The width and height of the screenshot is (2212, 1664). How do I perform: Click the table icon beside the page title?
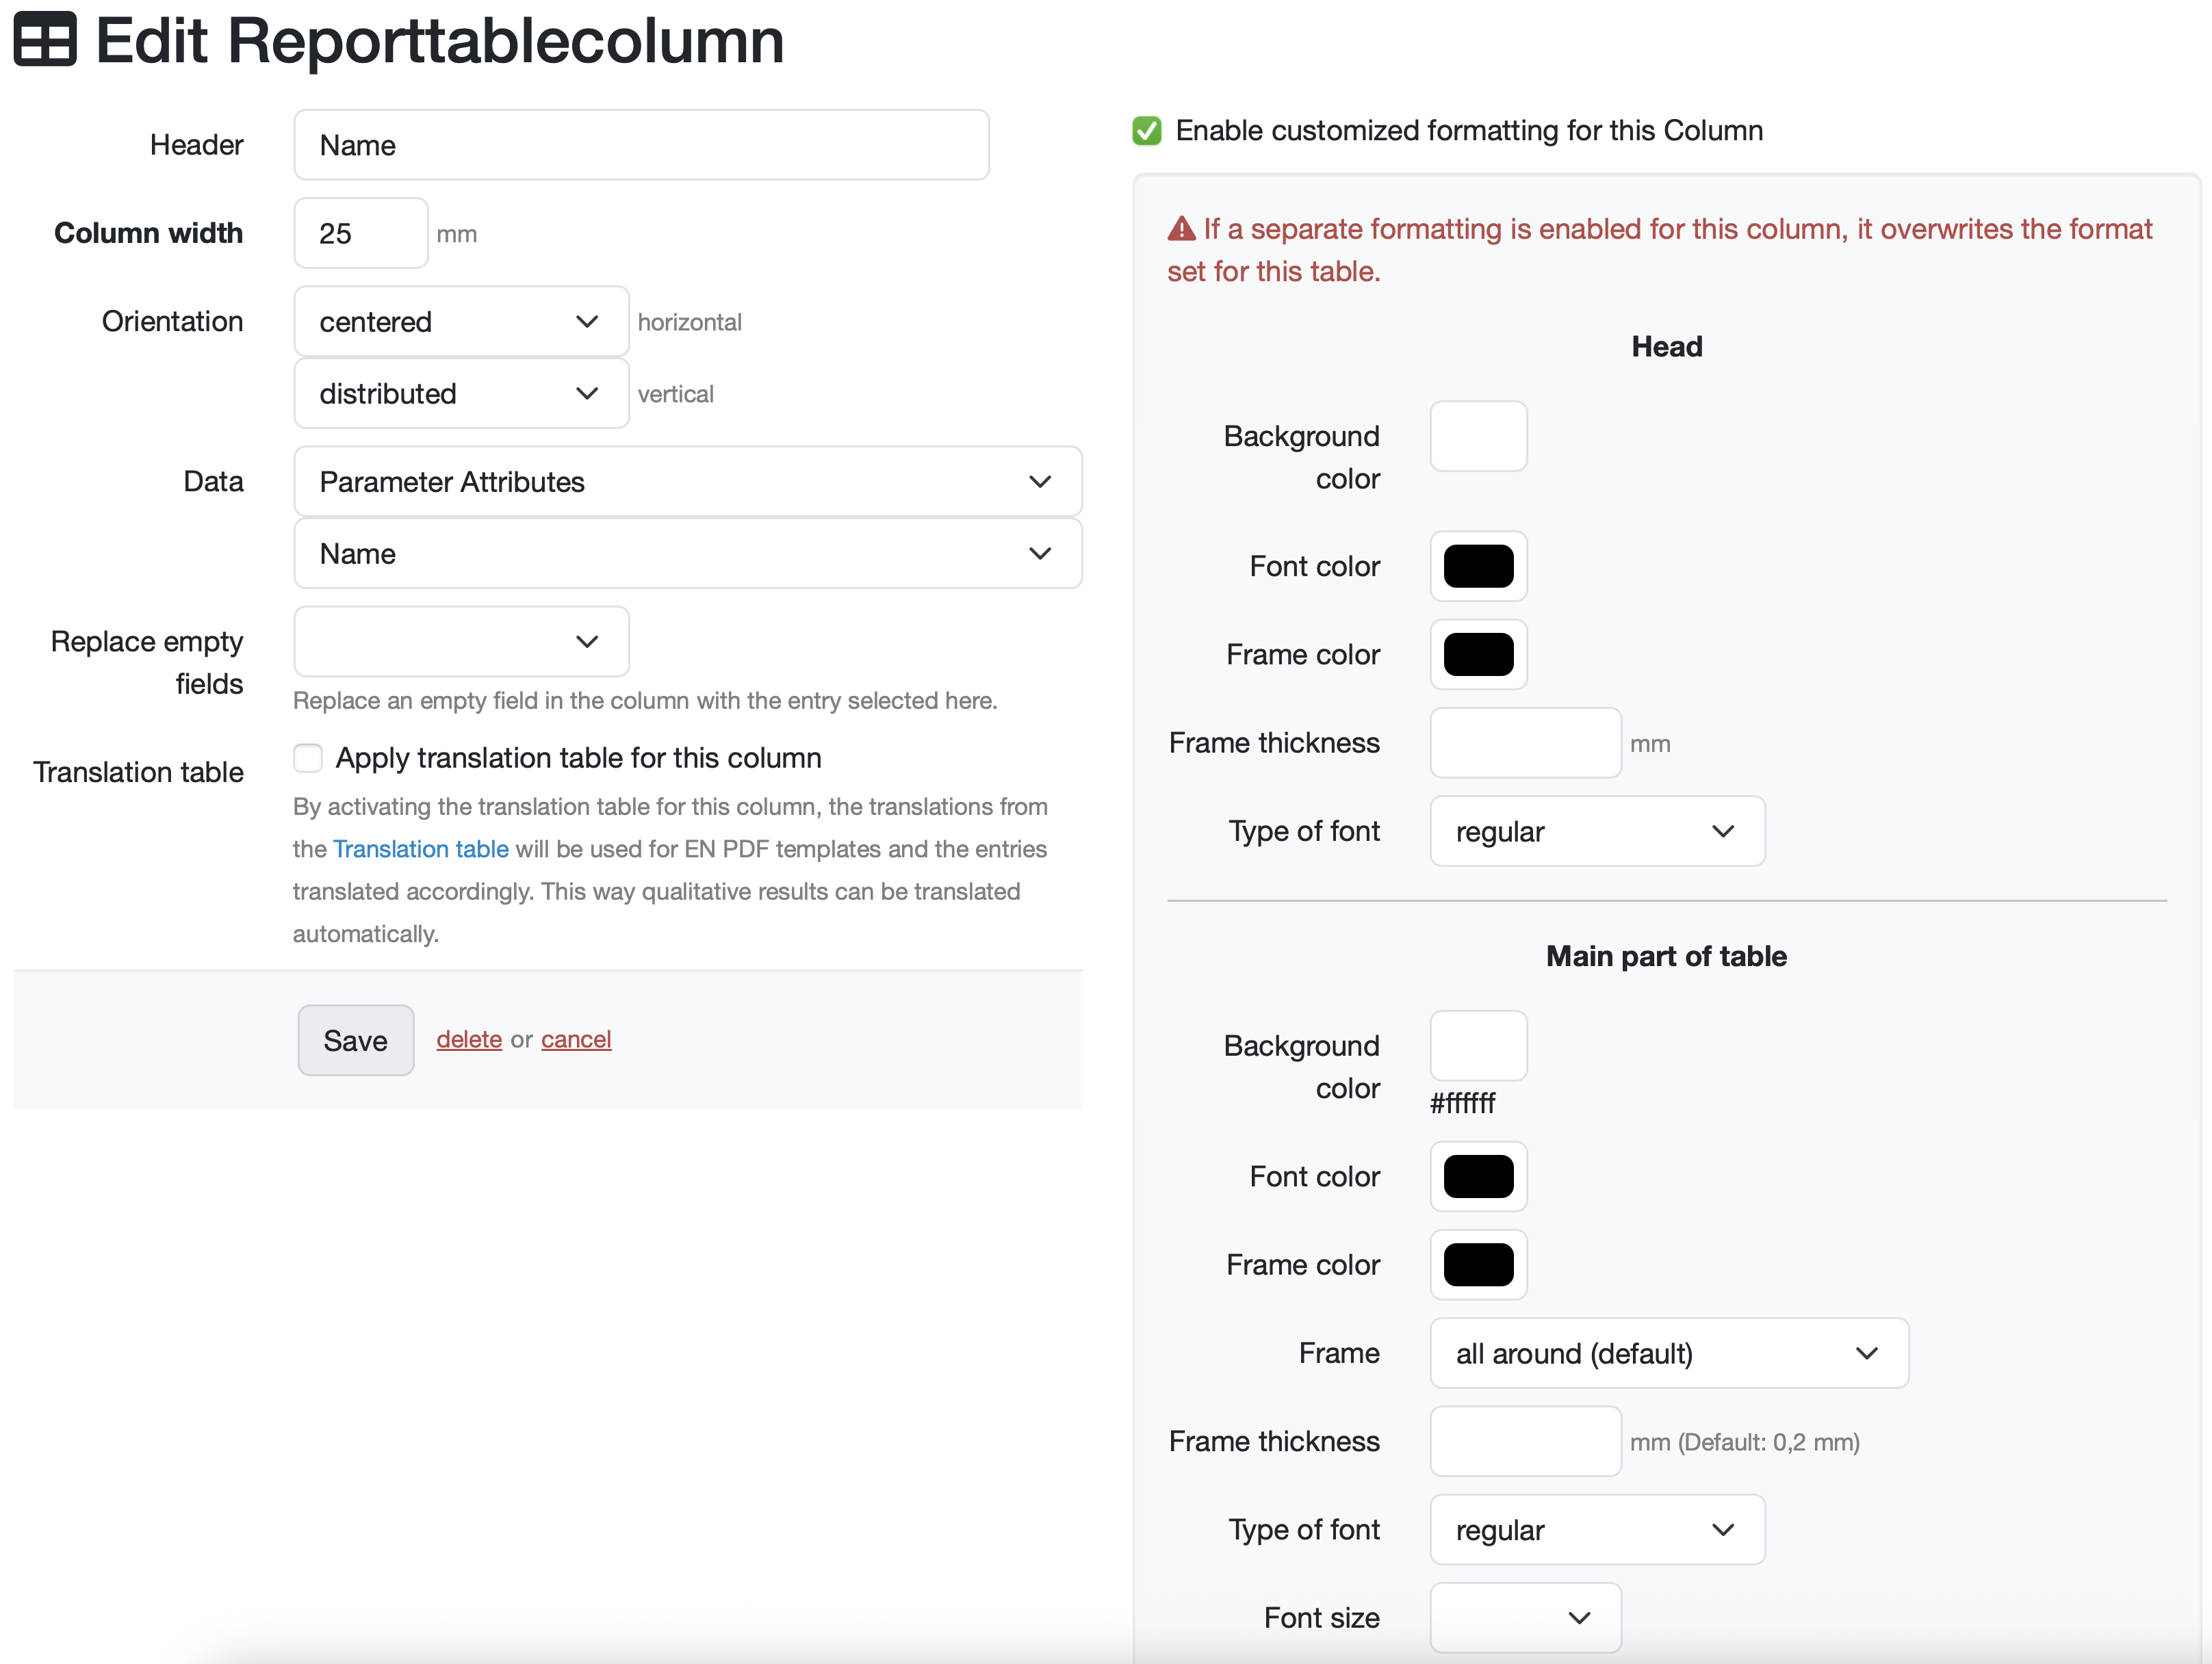click(x=44, y=40)
